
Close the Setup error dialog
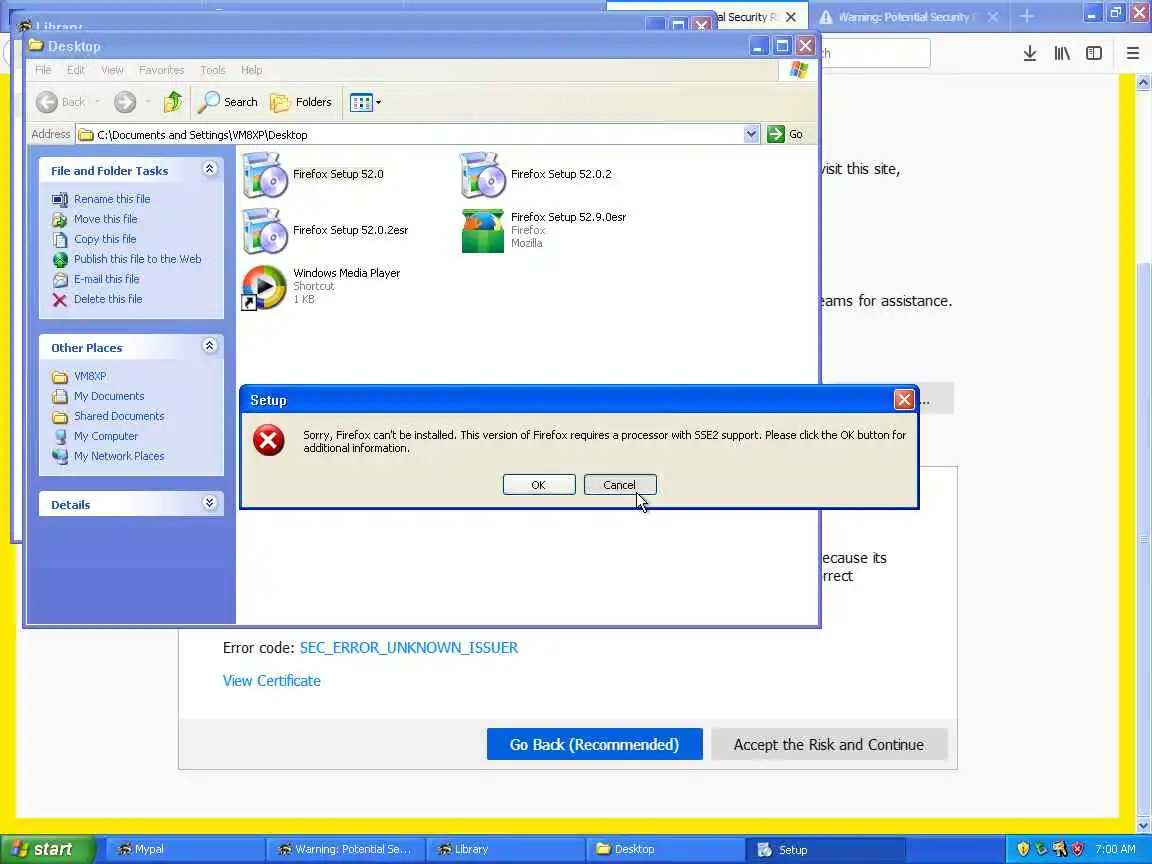click(x=904, y=400)
